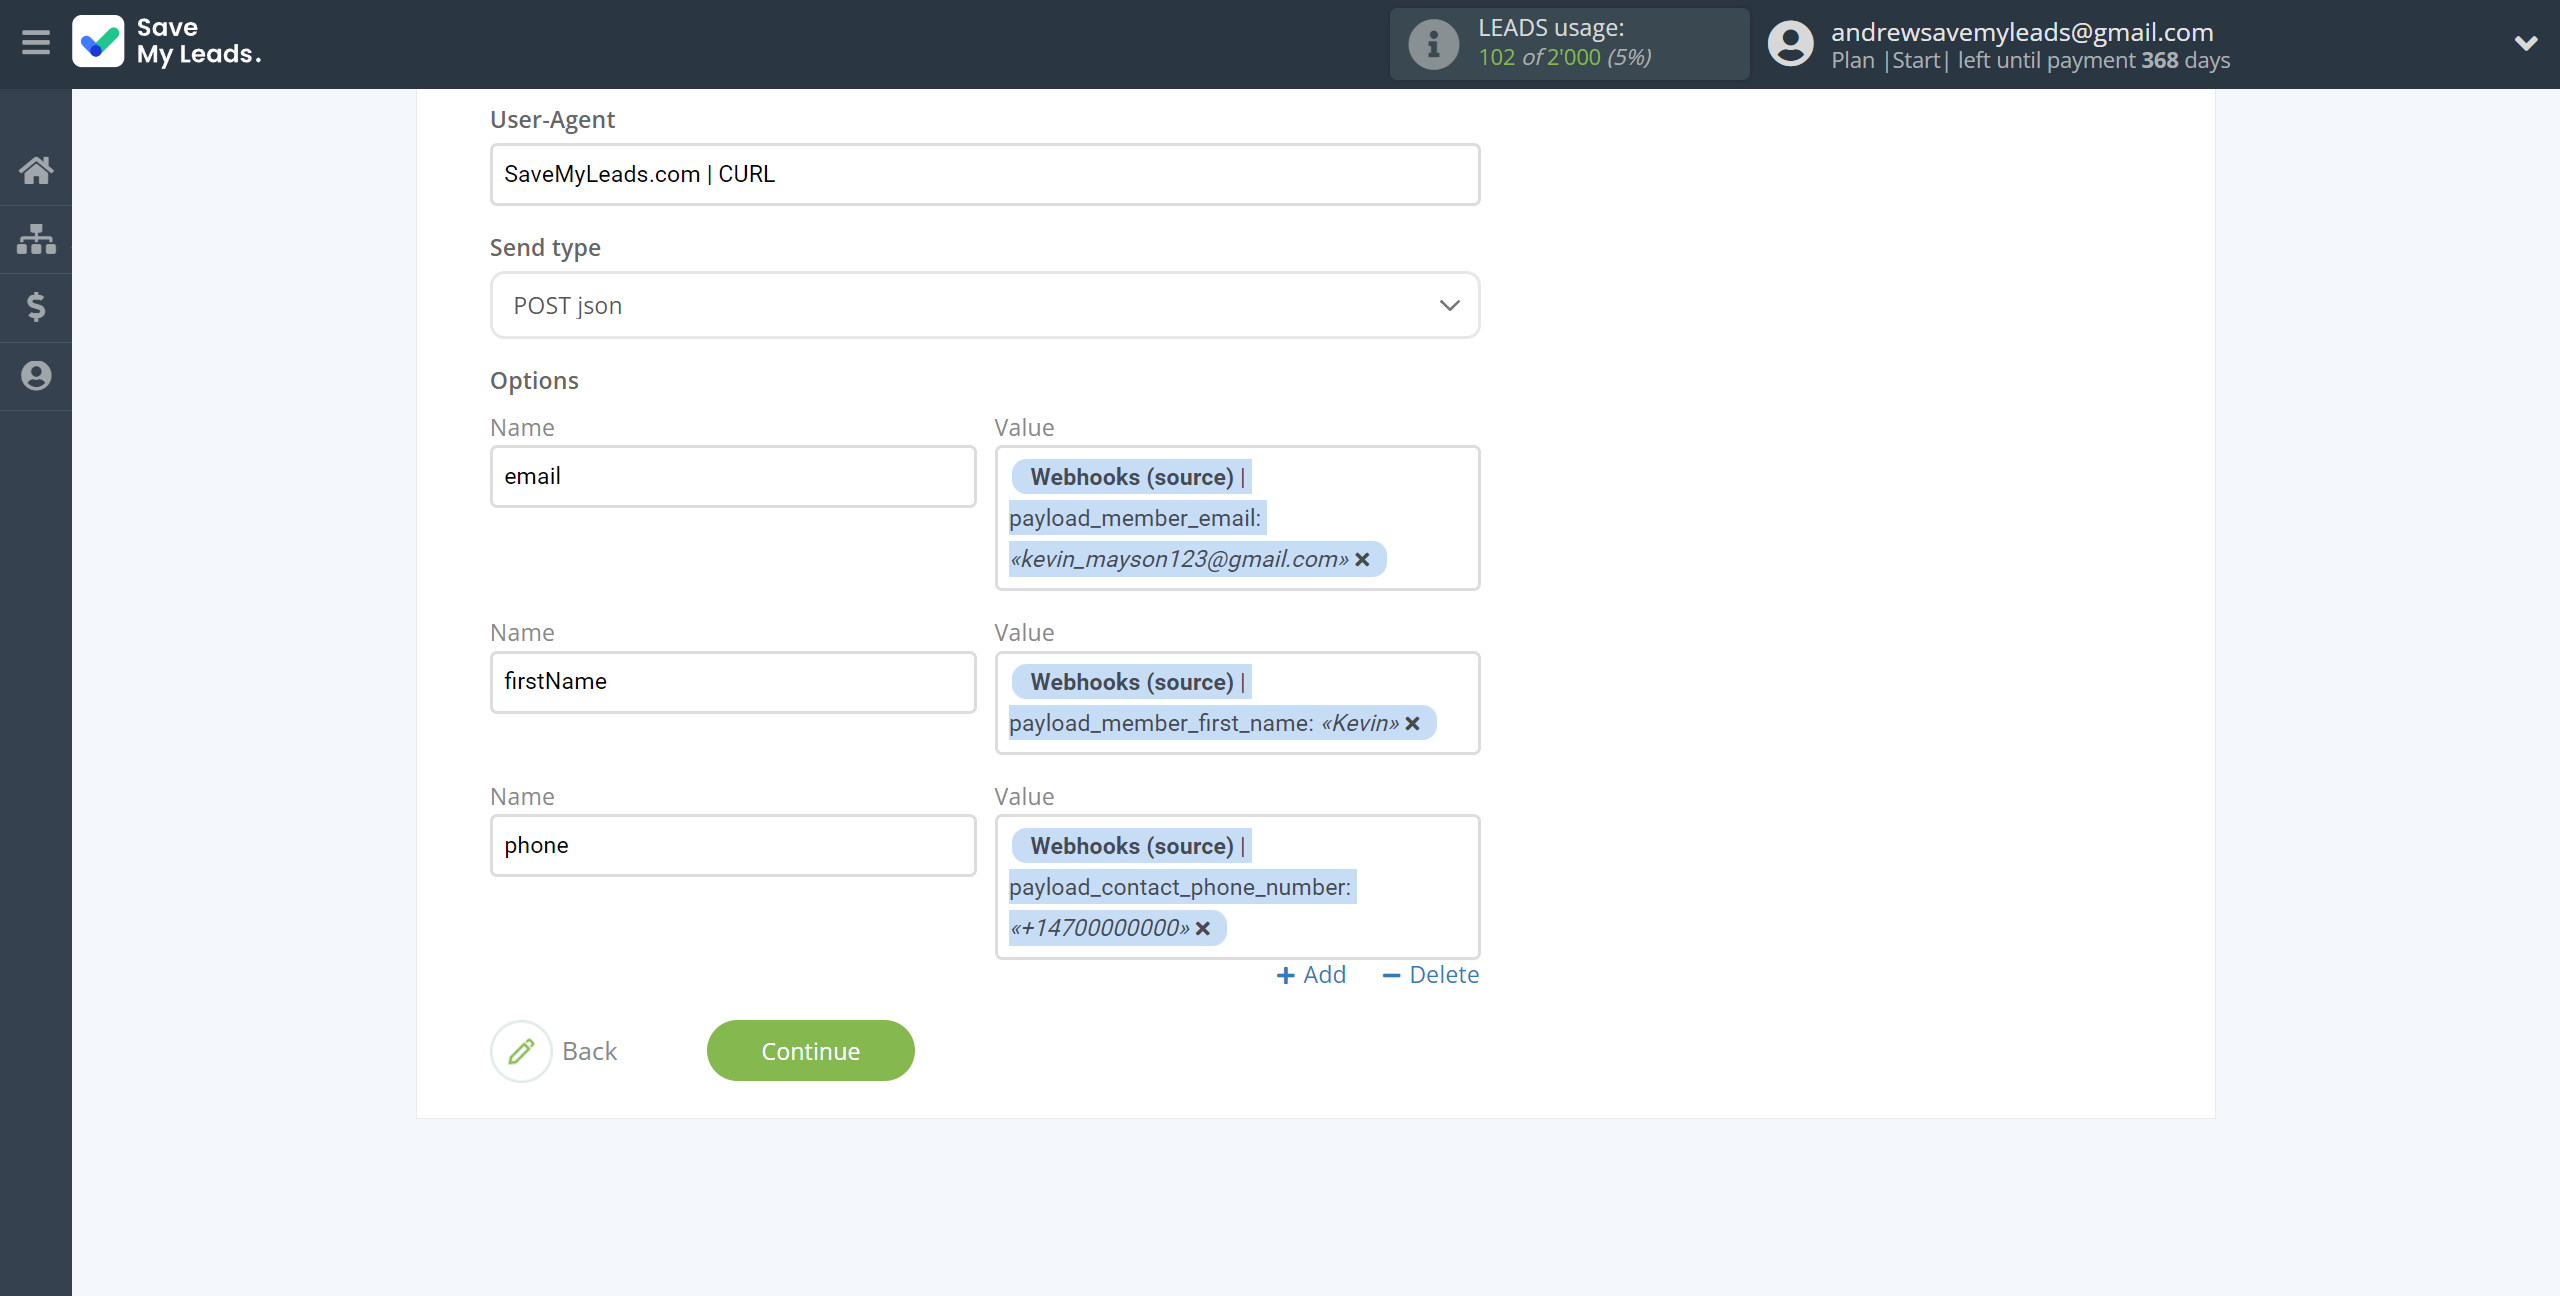Open Connections sitemap icon in sidebar

[x=36, y=239]
